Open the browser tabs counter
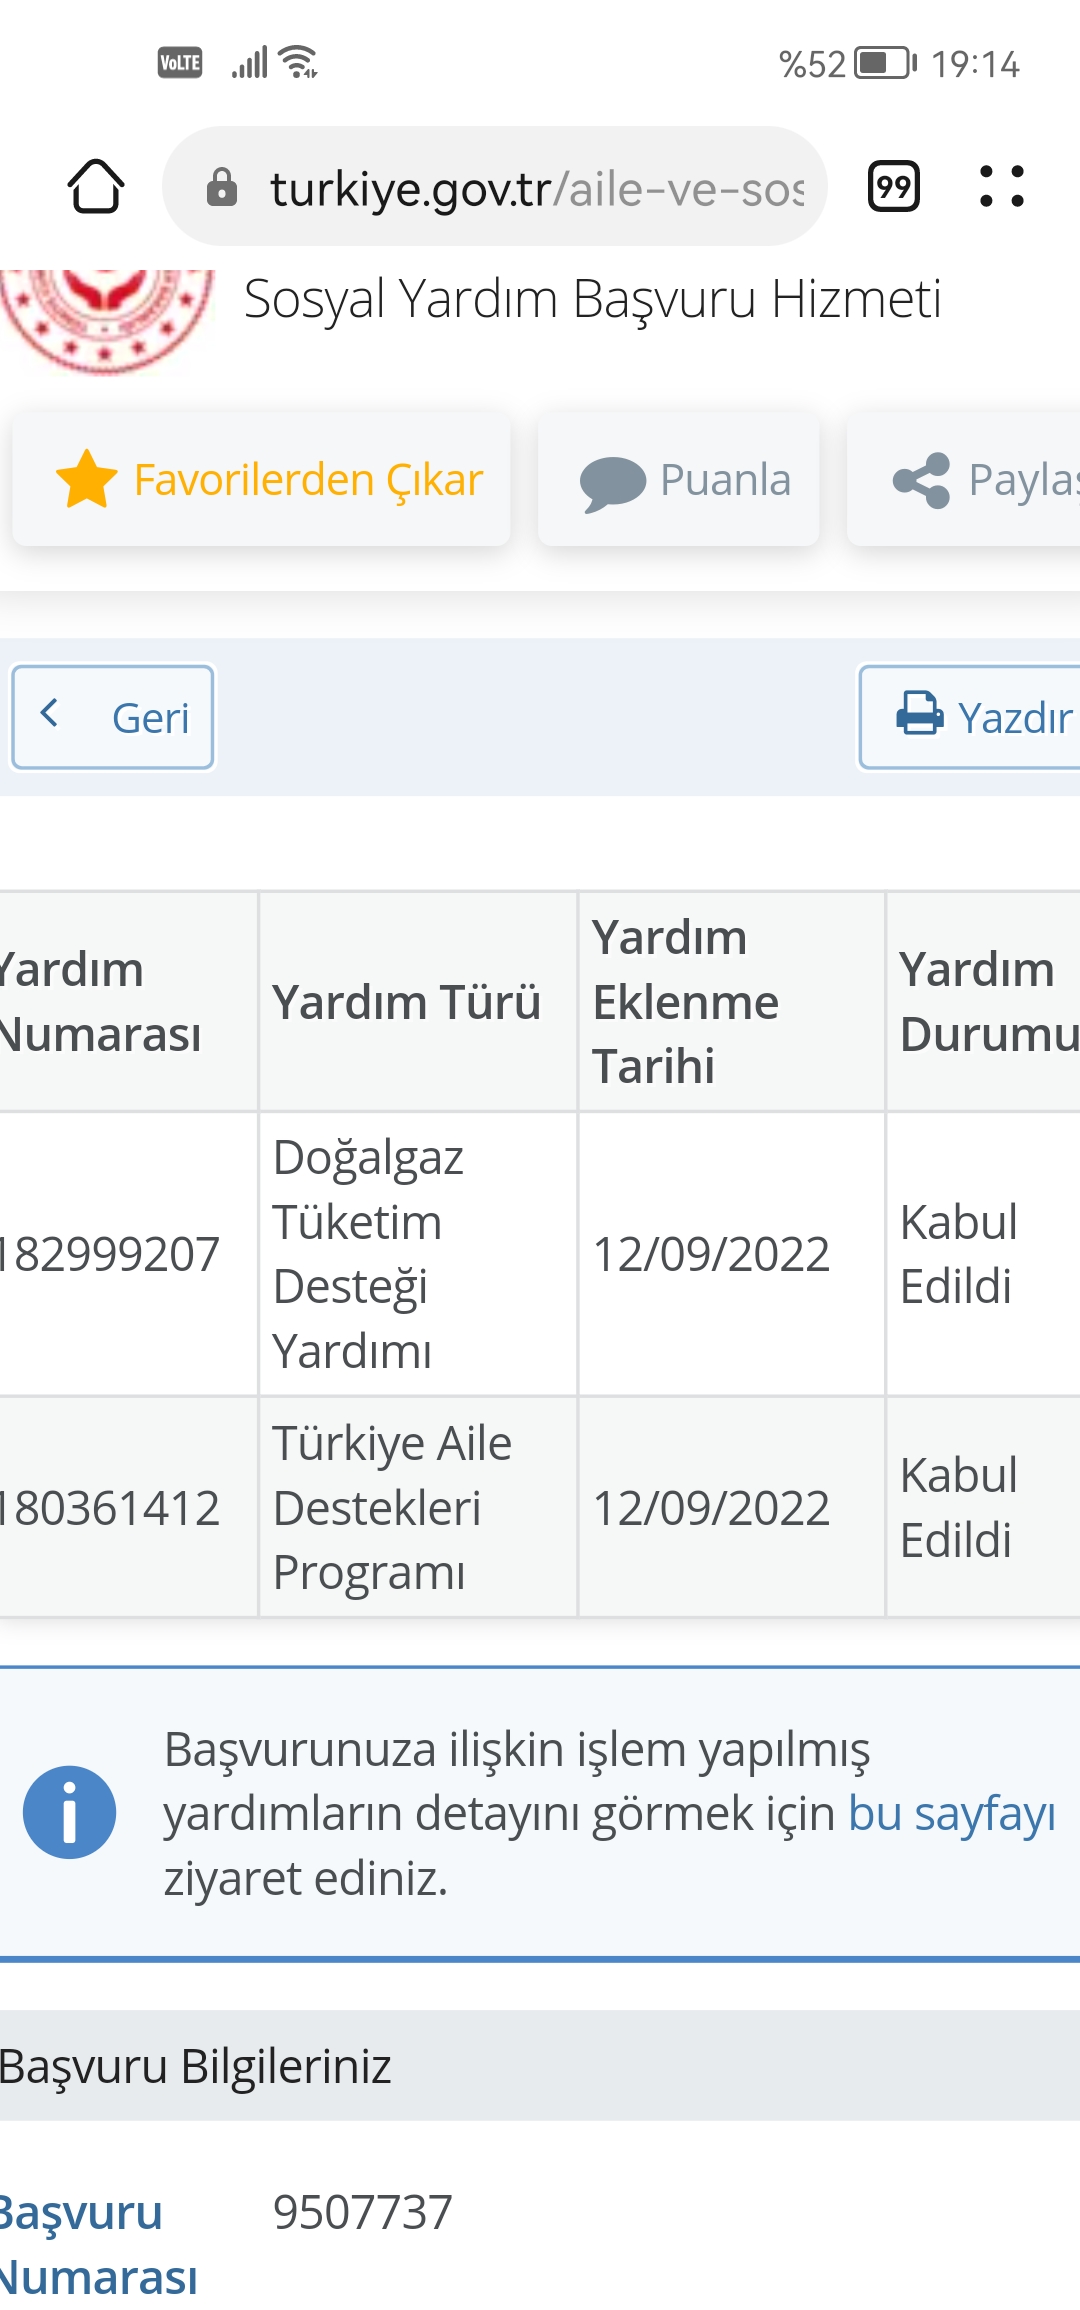This screenshot has width=1080, height=2310. [x=893, y=187]
